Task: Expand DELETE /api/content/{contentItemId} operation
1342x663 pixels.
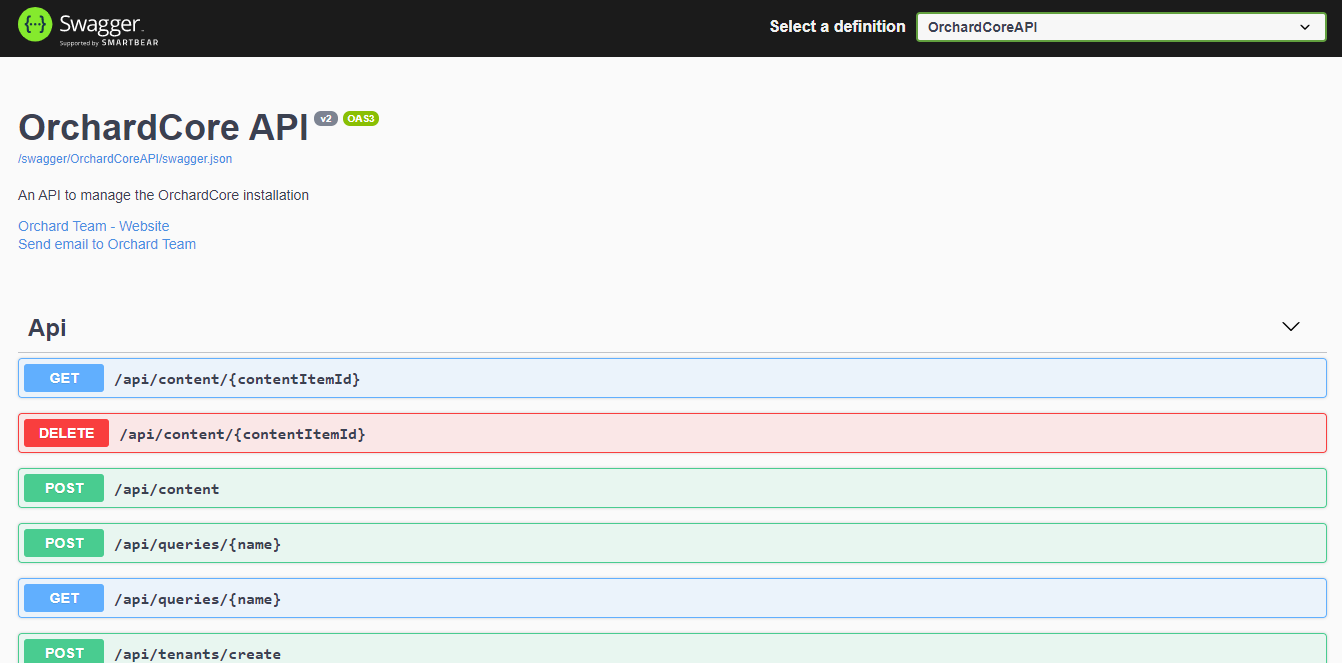Action: (x=672, y=434)
